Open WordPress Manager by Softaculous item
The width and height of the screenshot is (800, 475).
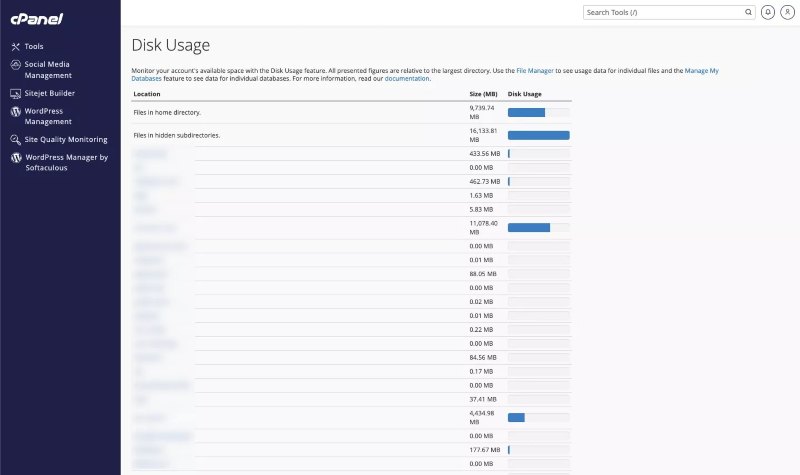tap(66, 162)
